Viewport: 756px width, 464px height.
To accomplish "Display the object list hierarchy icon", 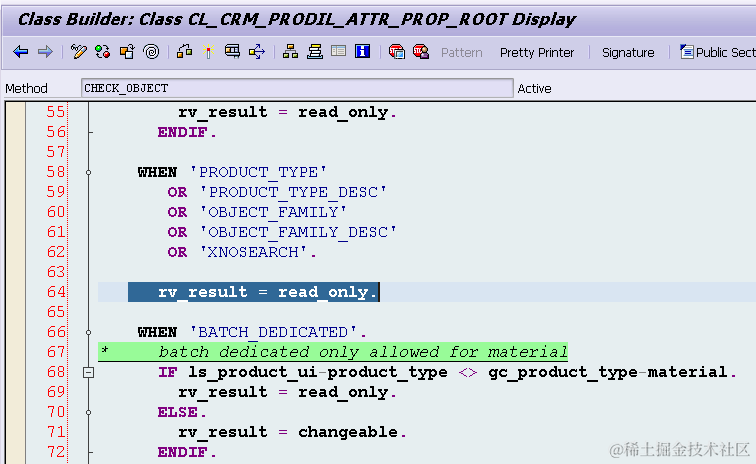I will (x=290, y=52).
